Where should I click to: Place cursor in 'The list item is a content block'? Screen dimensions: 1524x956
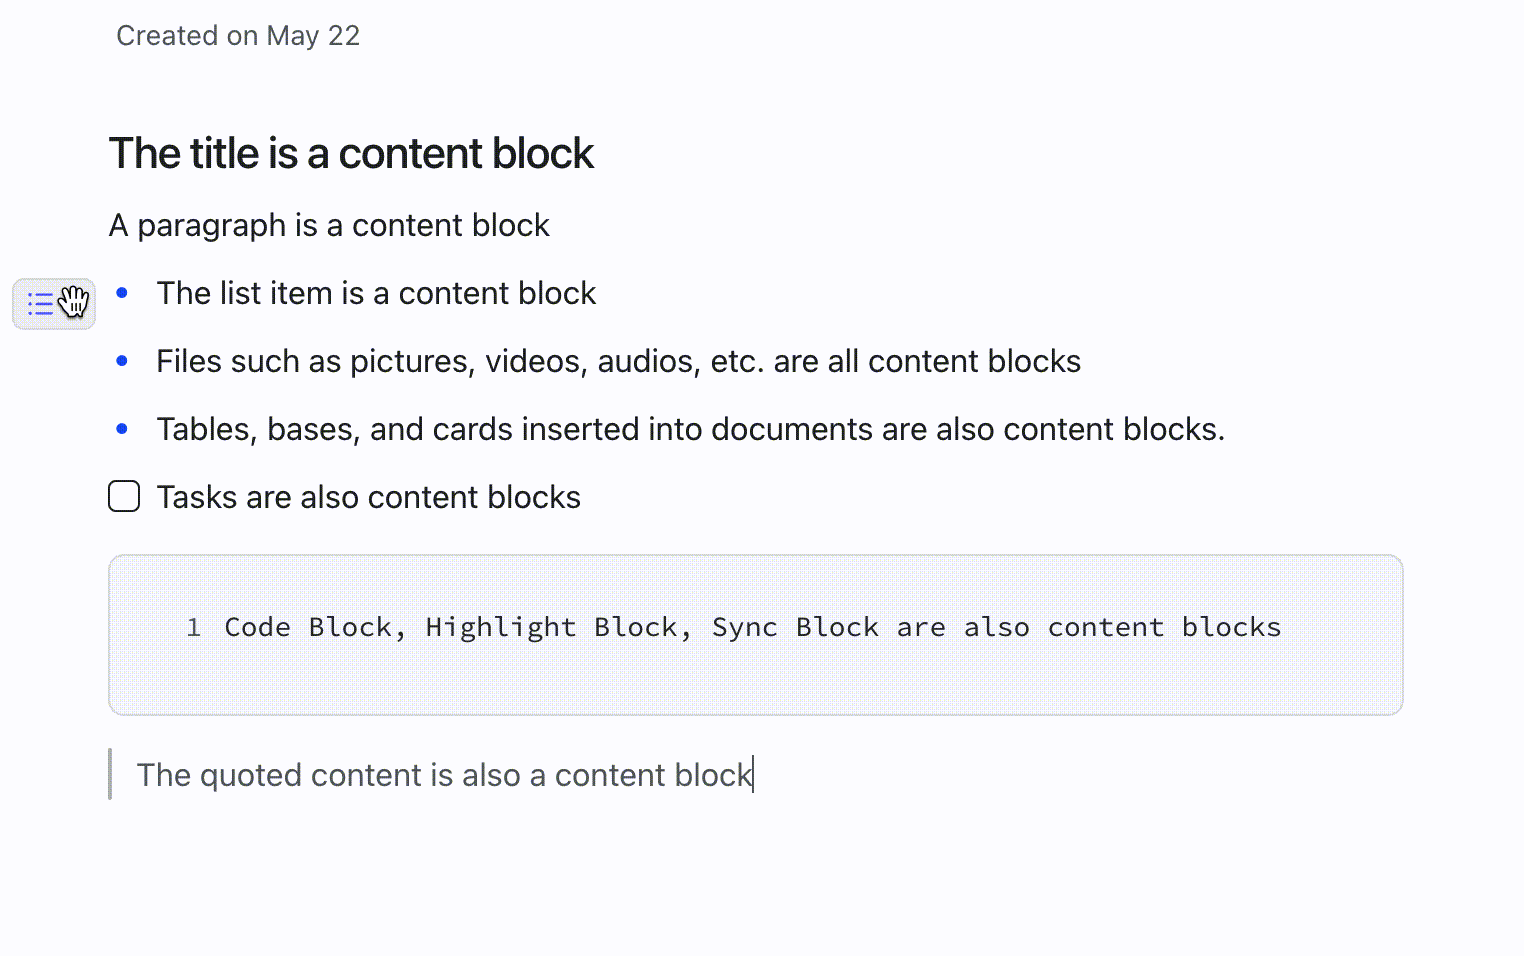click(x=376, y=293)
